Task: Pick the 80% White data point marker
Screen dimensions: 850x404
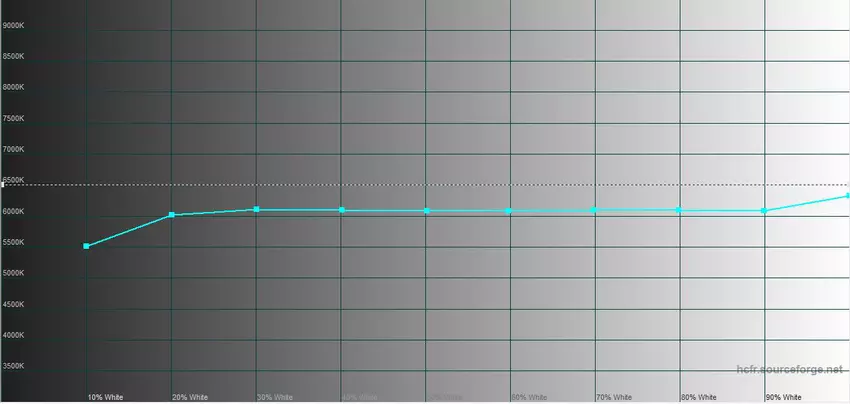Action: pos(679,210)
